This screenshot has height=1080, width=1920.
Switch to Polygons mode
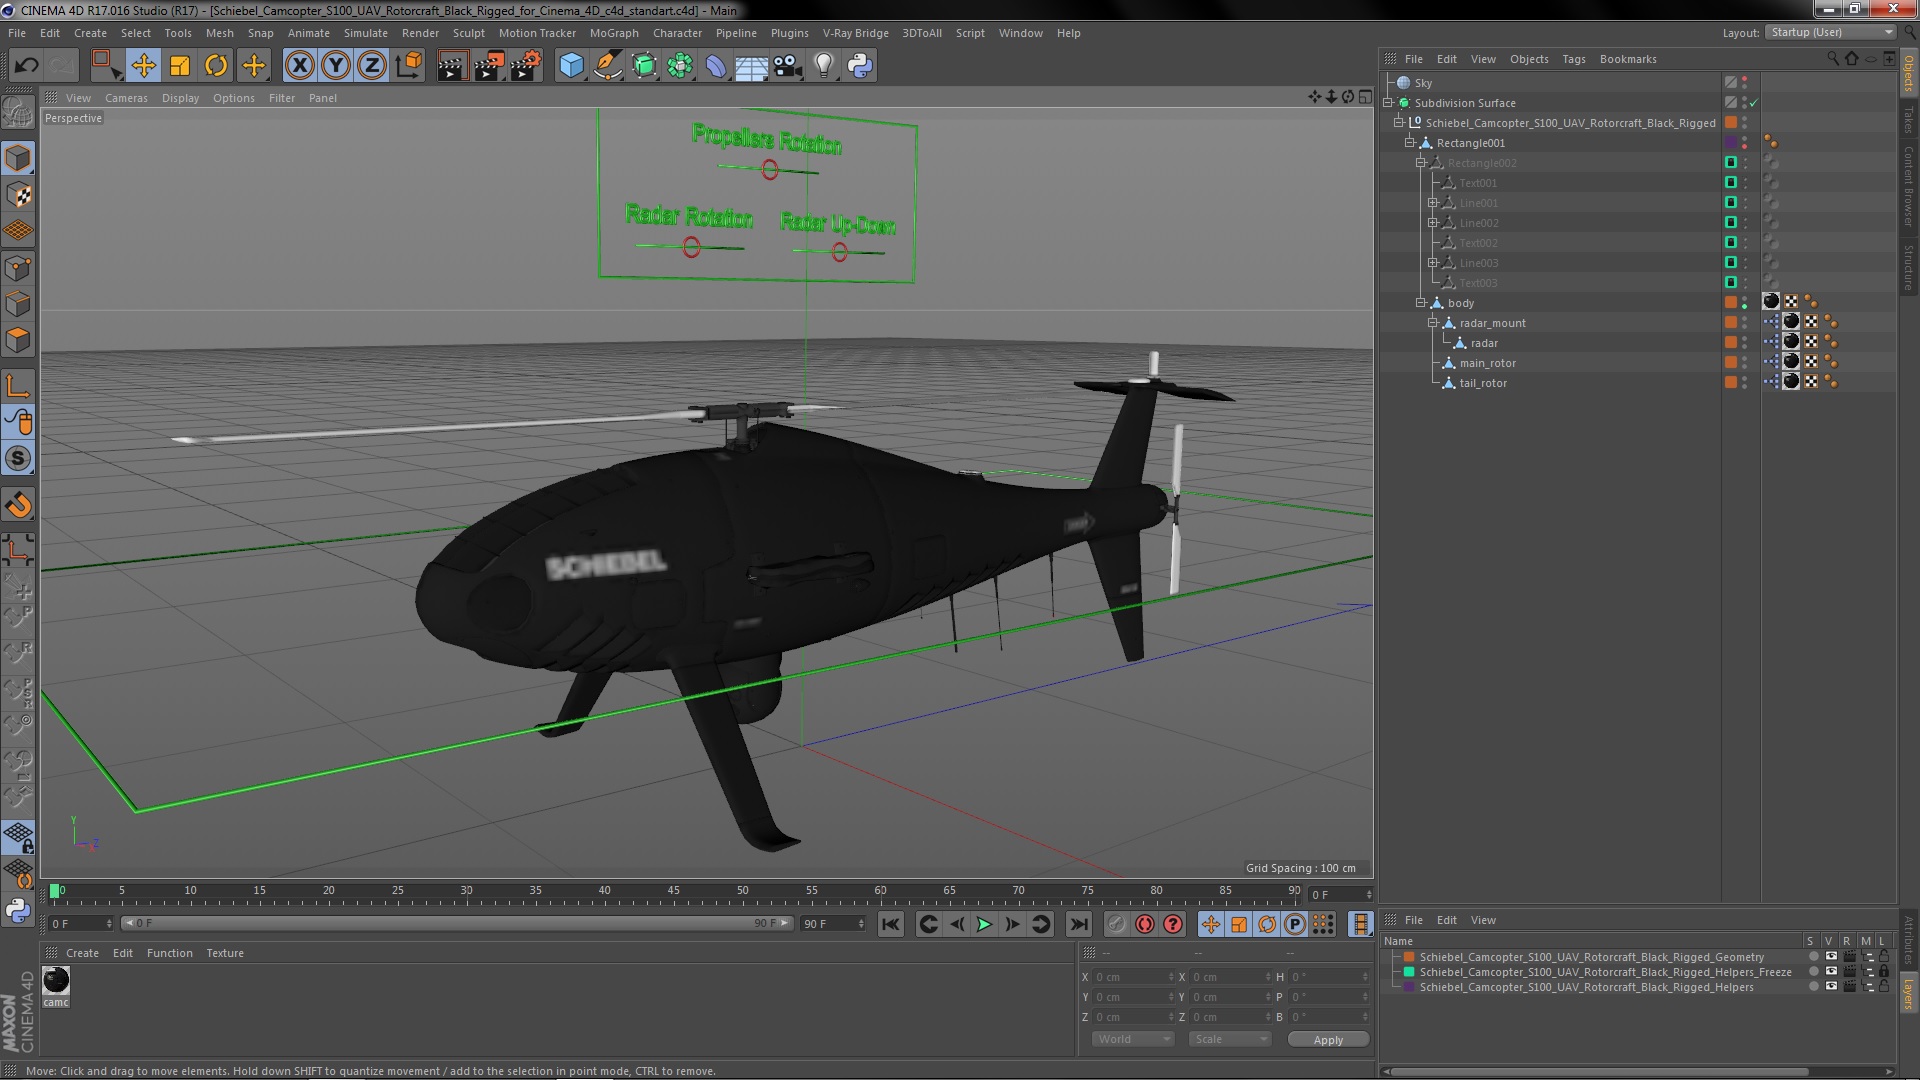click(x=18, y=340)
